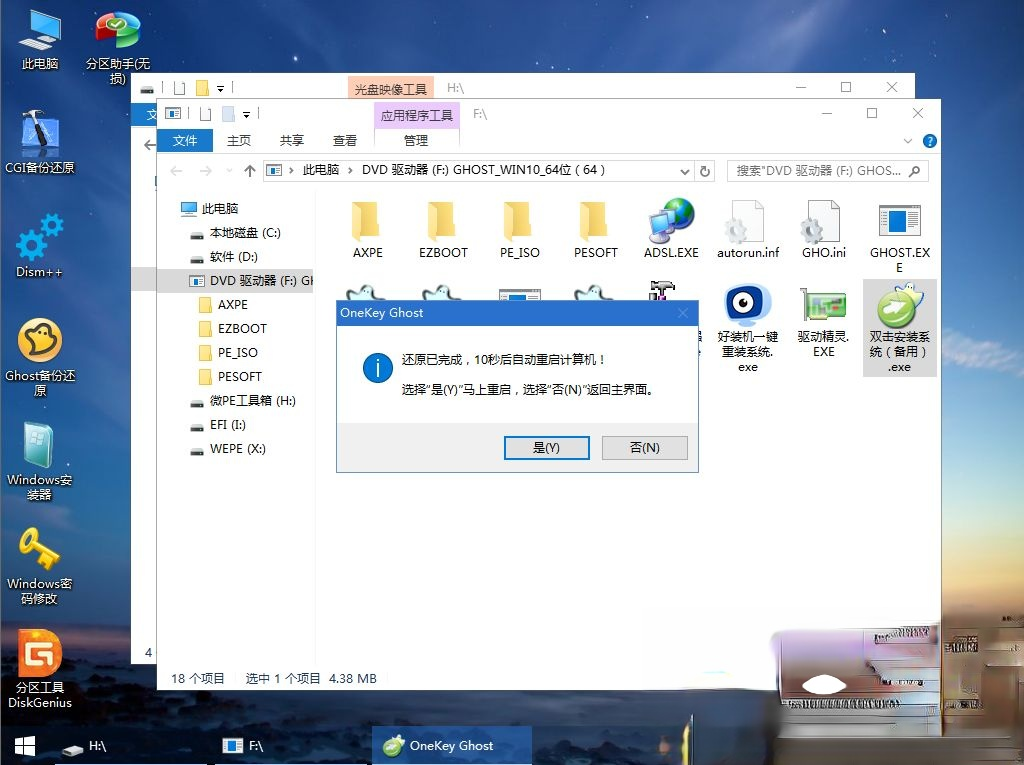Click back arrow in H:\ window
The width and height of the screenshot is (1024, 765).
pos(150,144)
